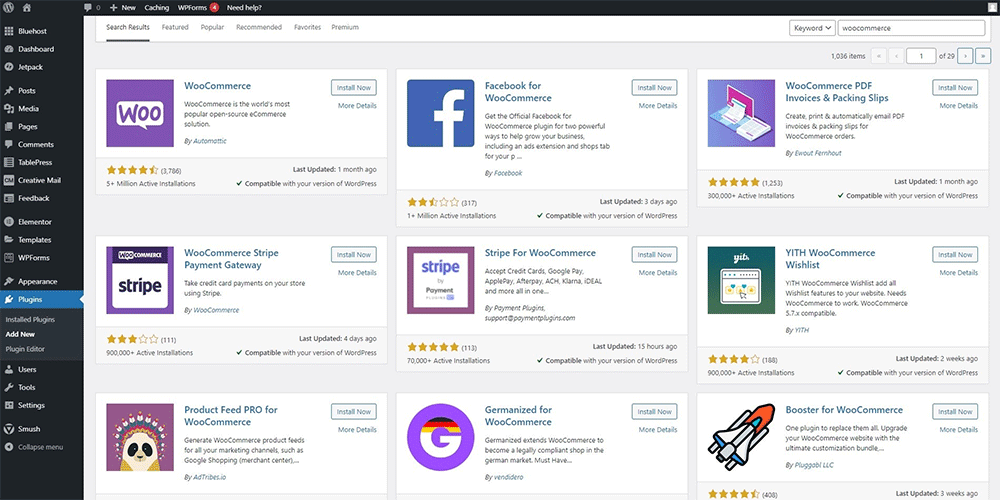
Task: Click the Smush sidebar icon
Action: click(x=9, y=426)
